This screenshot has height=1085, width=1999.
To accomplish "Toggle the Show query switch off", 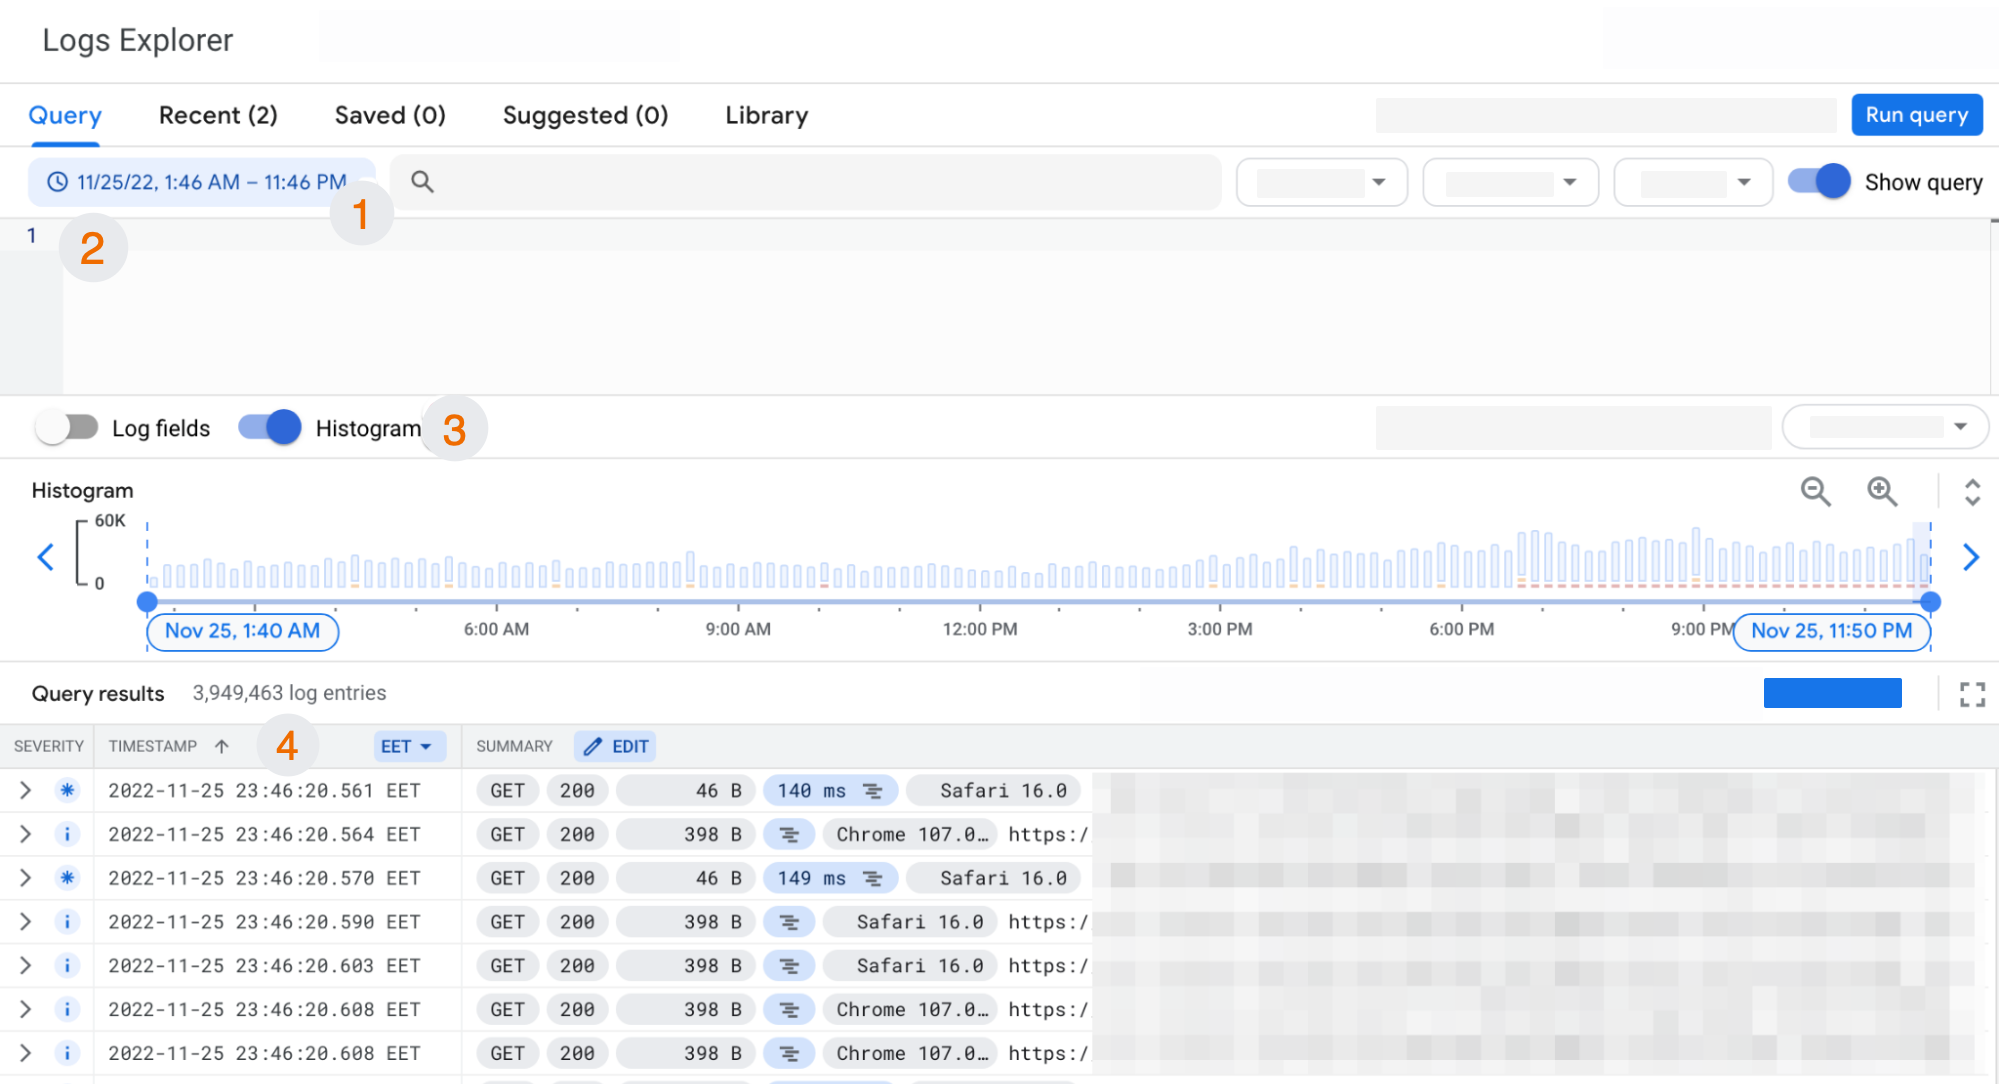I will point(1821,182).
